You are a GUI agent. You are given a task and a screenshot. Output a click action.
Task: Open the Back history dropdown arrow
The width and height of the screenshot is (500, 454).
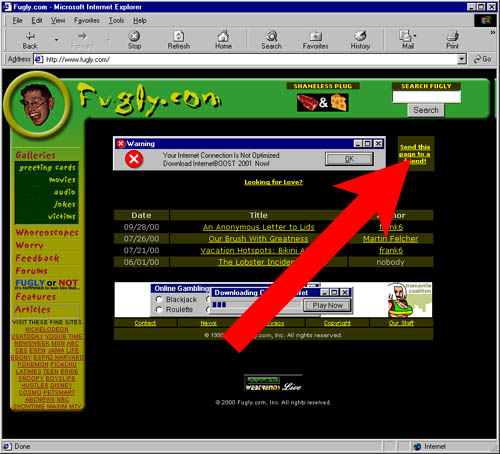coord(56,40)
